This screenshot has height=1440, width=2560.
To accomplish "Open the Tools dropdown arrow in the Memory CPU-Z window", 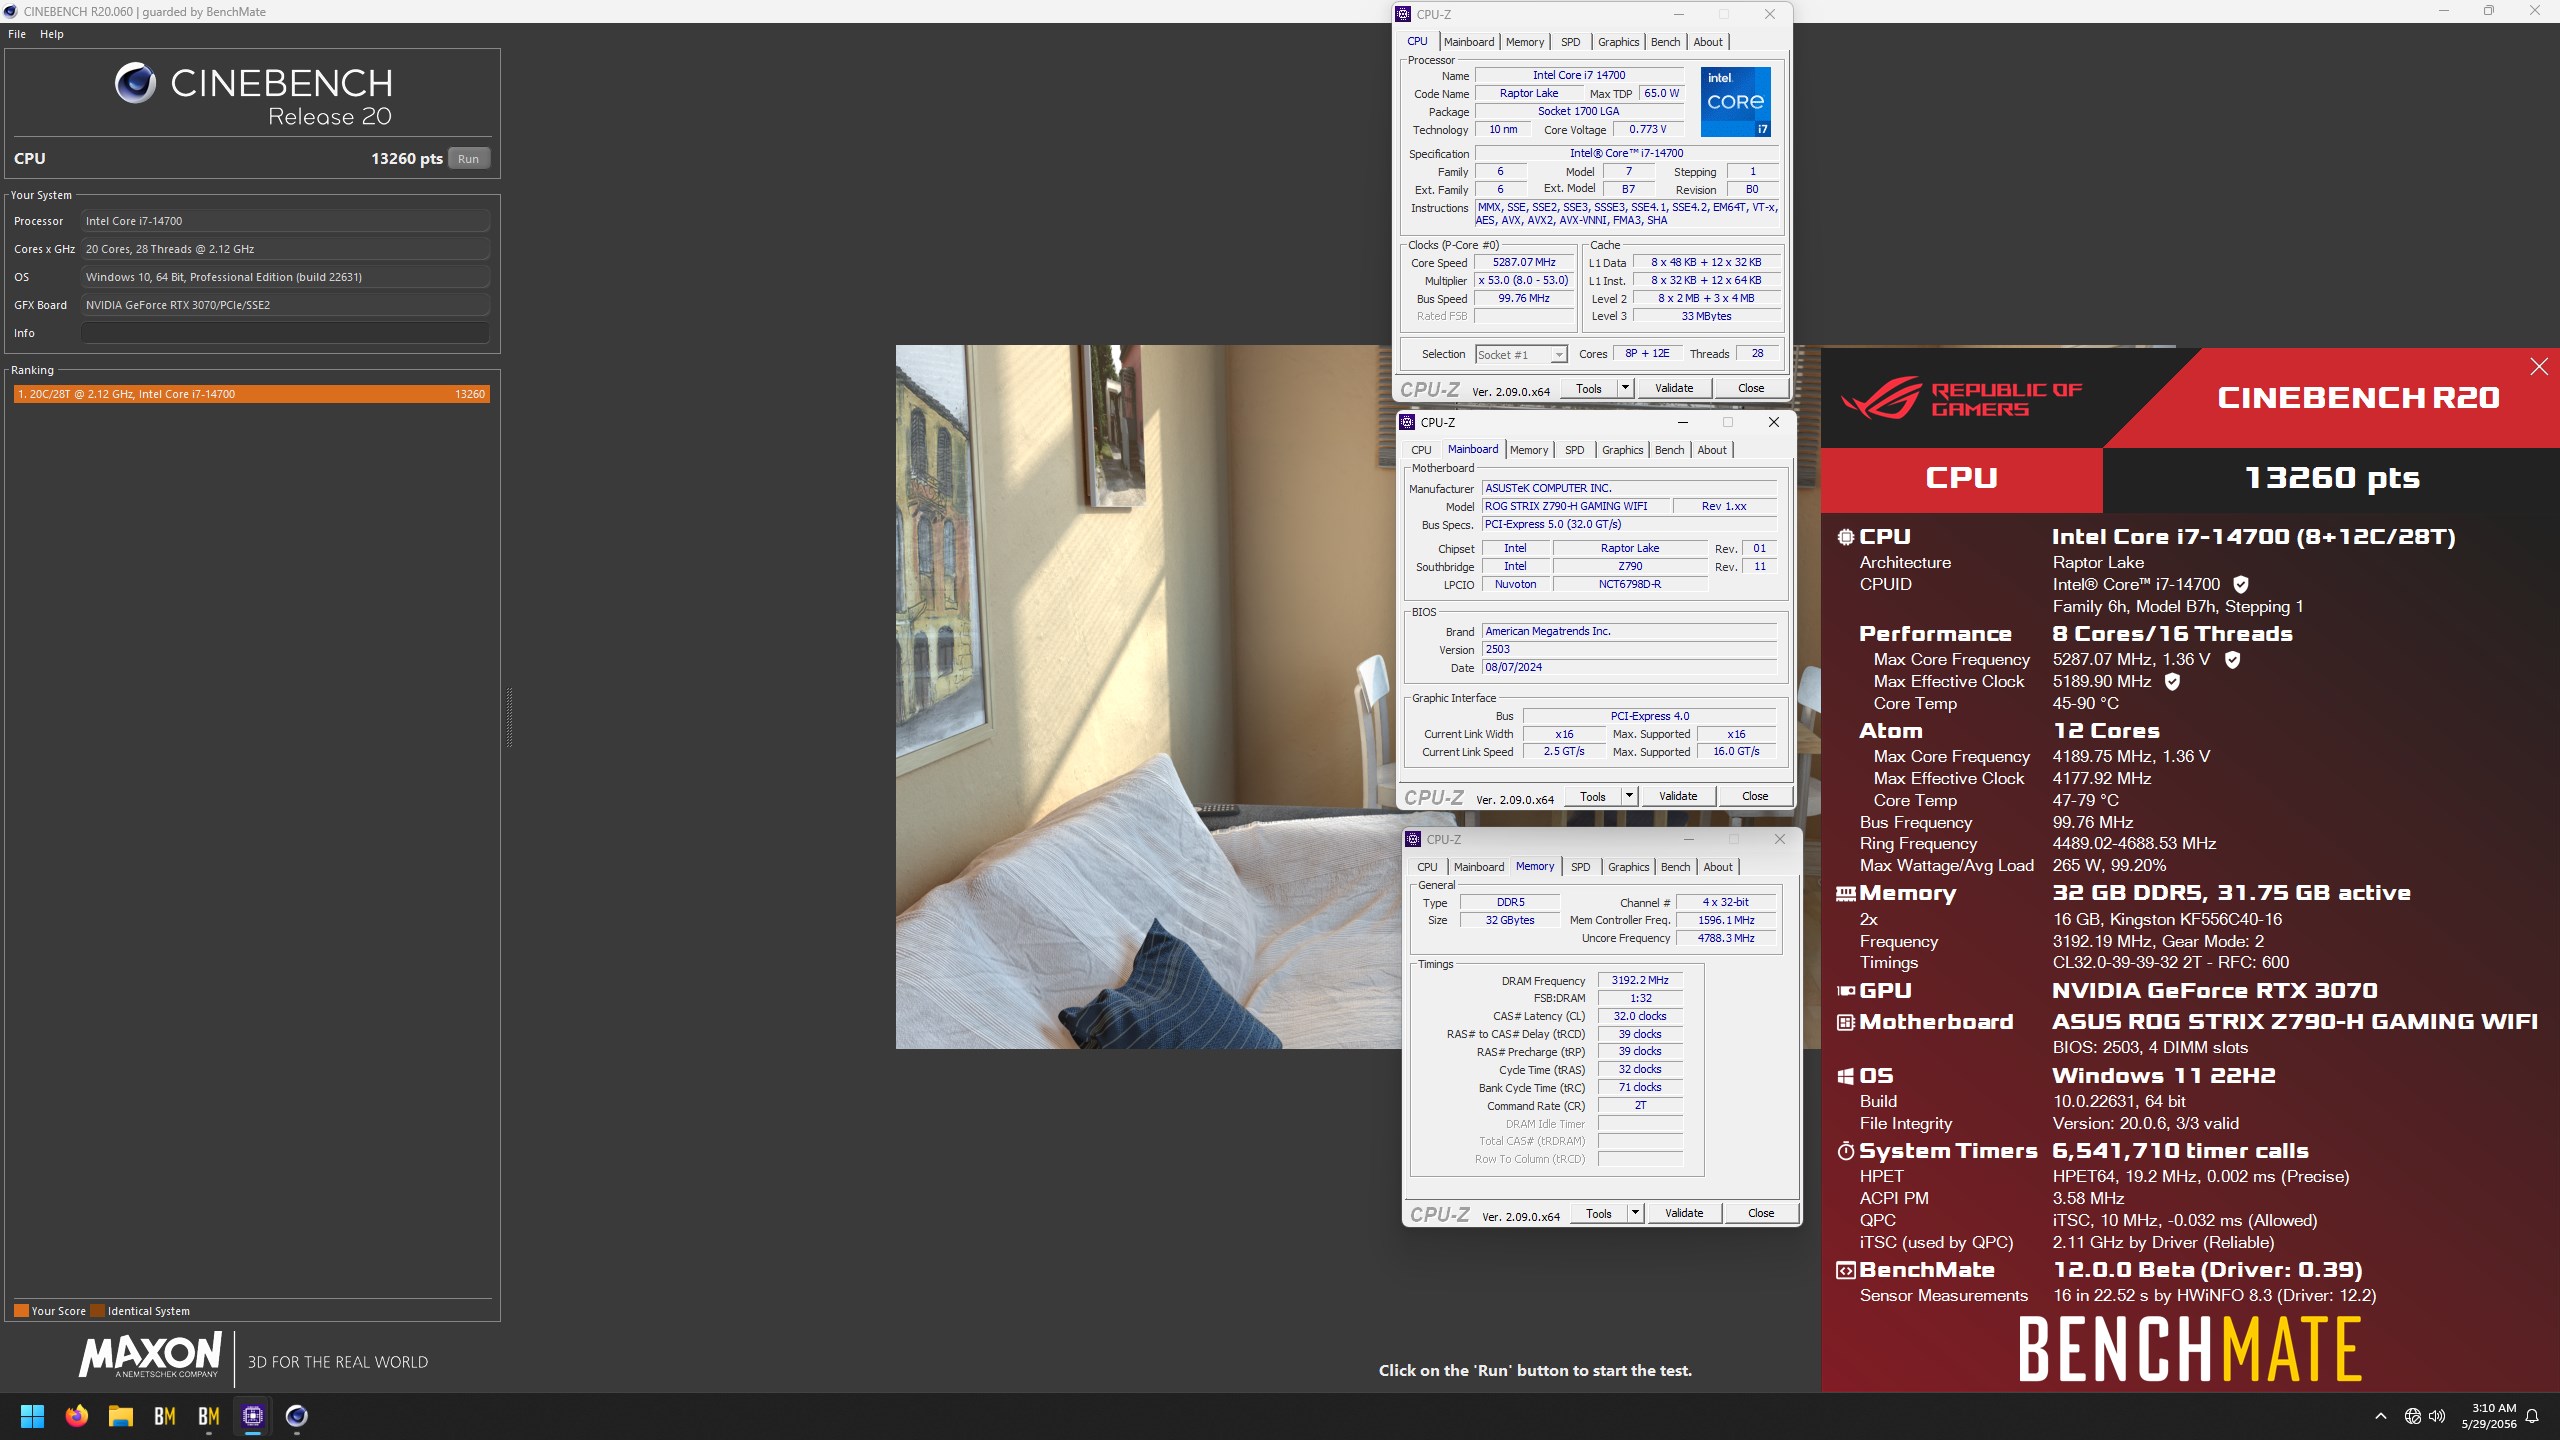I will coord(1636,1213).
